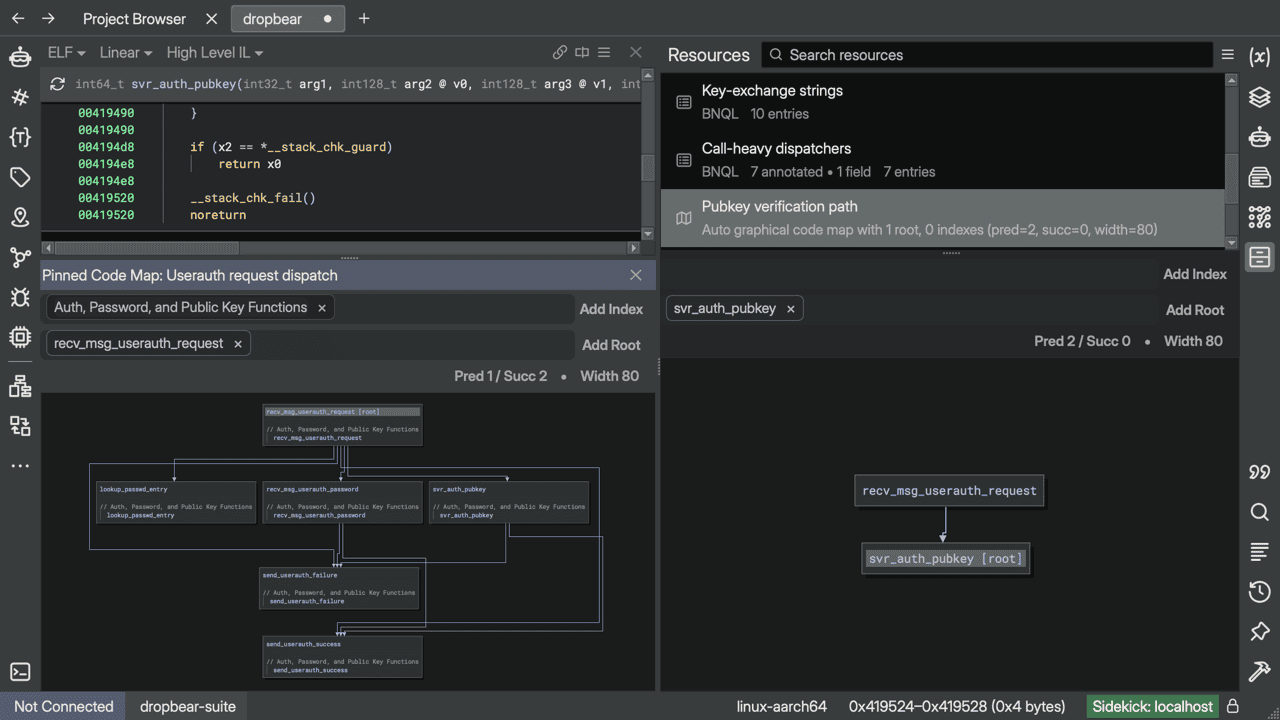This screenshot has height=720, width=1280.
Task: Click Add Root in the Resources panel
Action: click(1195, 310)
